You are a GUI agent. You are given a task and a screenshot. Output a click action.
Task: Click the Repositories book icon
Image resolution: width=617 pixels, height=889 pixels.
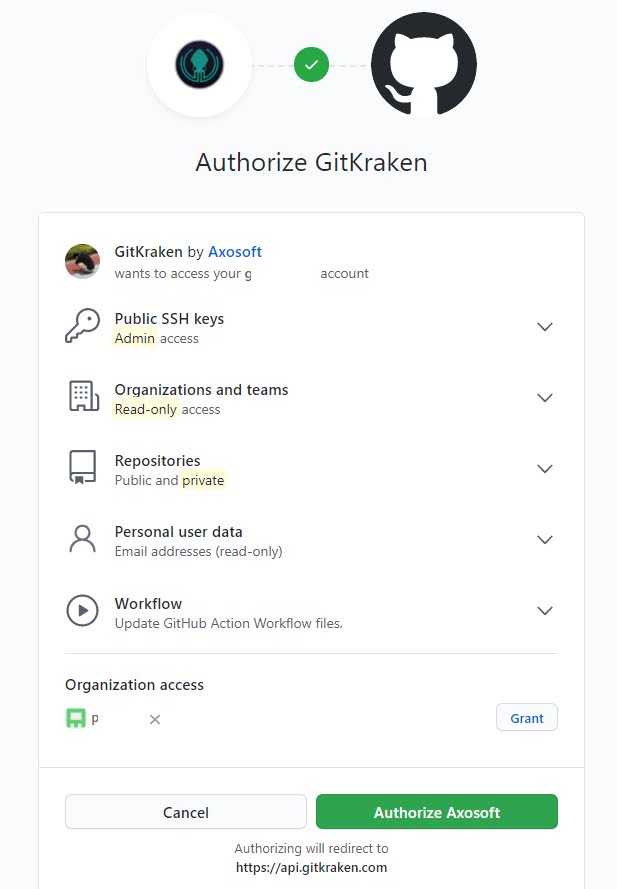pyautogui.click(x=83, y=467)
